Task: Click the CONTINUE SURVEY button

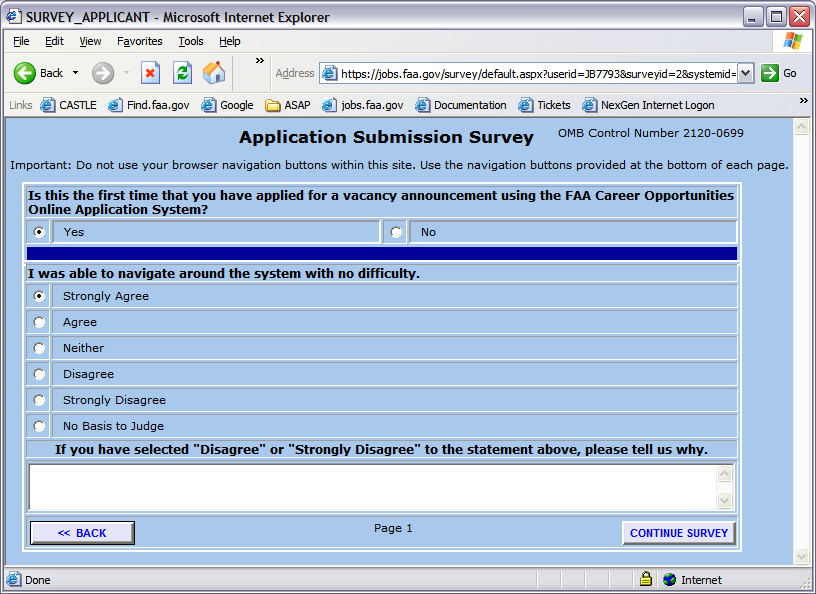Action: [678, 533]
